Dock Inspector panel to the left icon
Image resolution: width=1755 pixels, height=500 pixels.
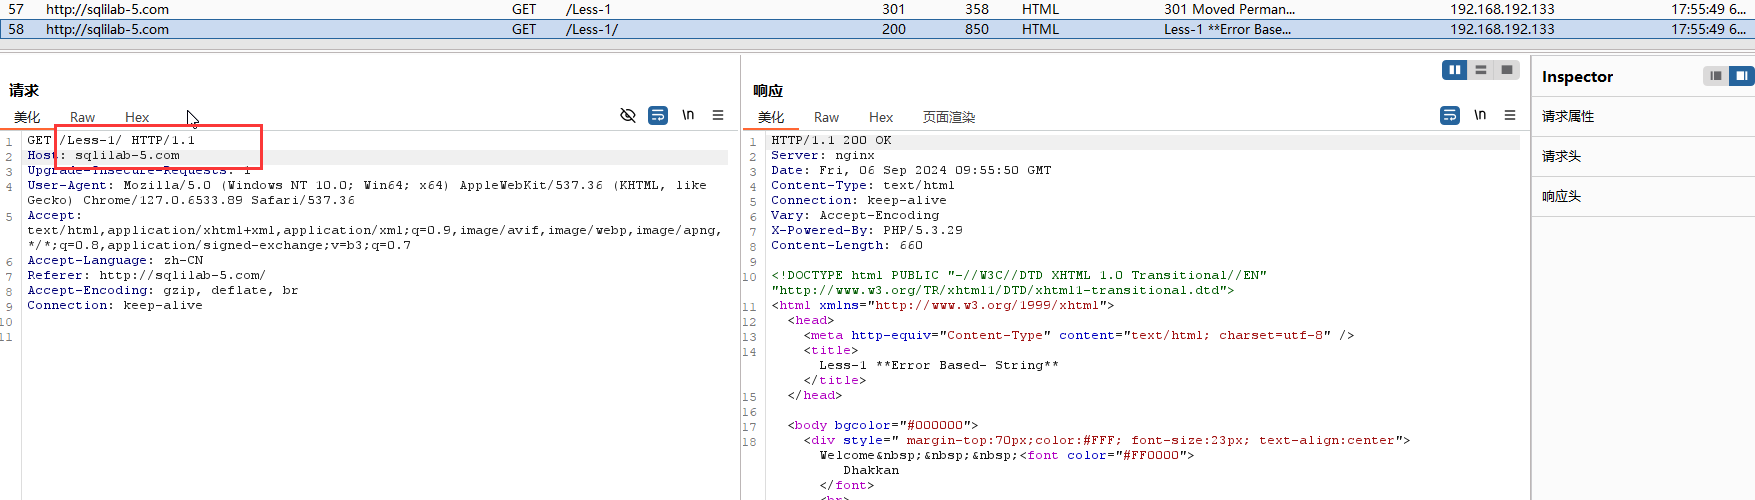[1716, 76]
